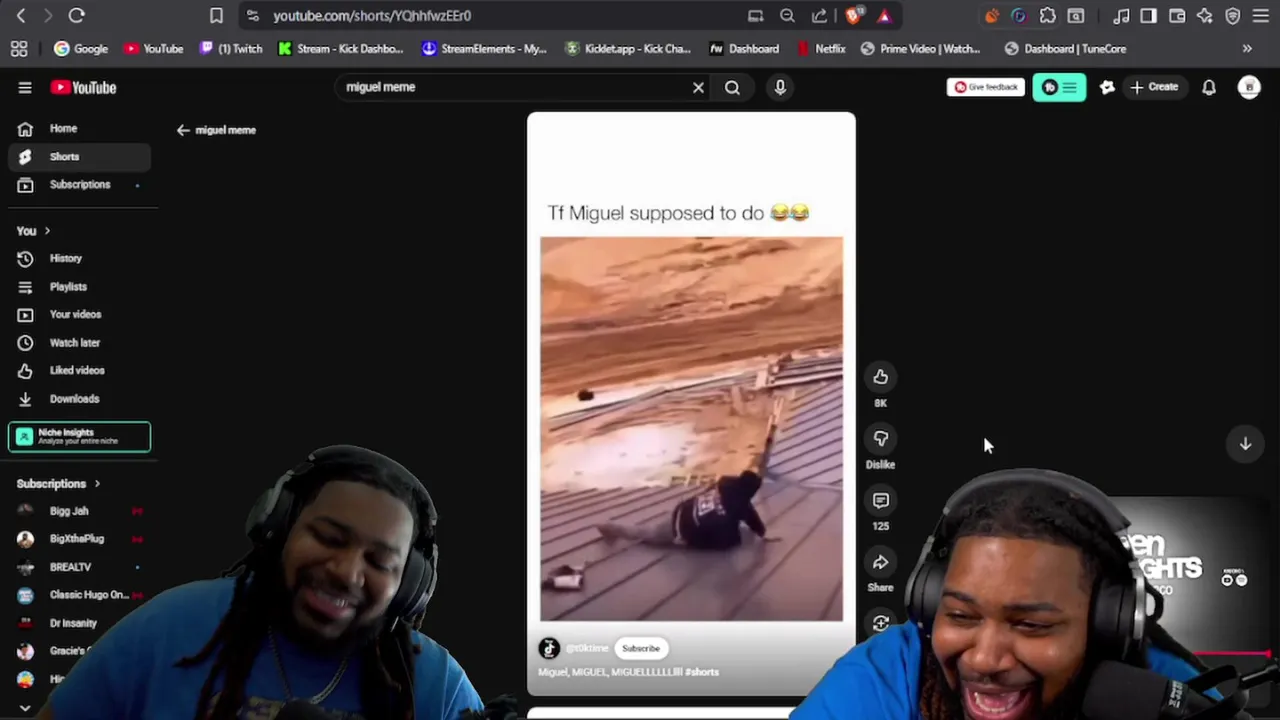The image size is (1280, 720).
Task: Like this Short
Action: (880, 377)
